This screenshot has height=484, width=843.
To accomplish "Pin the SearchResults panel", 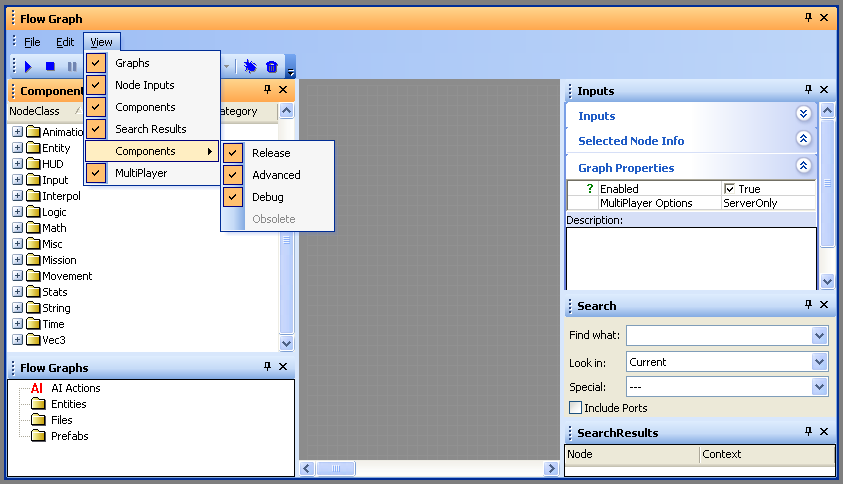I will [808, 431].
